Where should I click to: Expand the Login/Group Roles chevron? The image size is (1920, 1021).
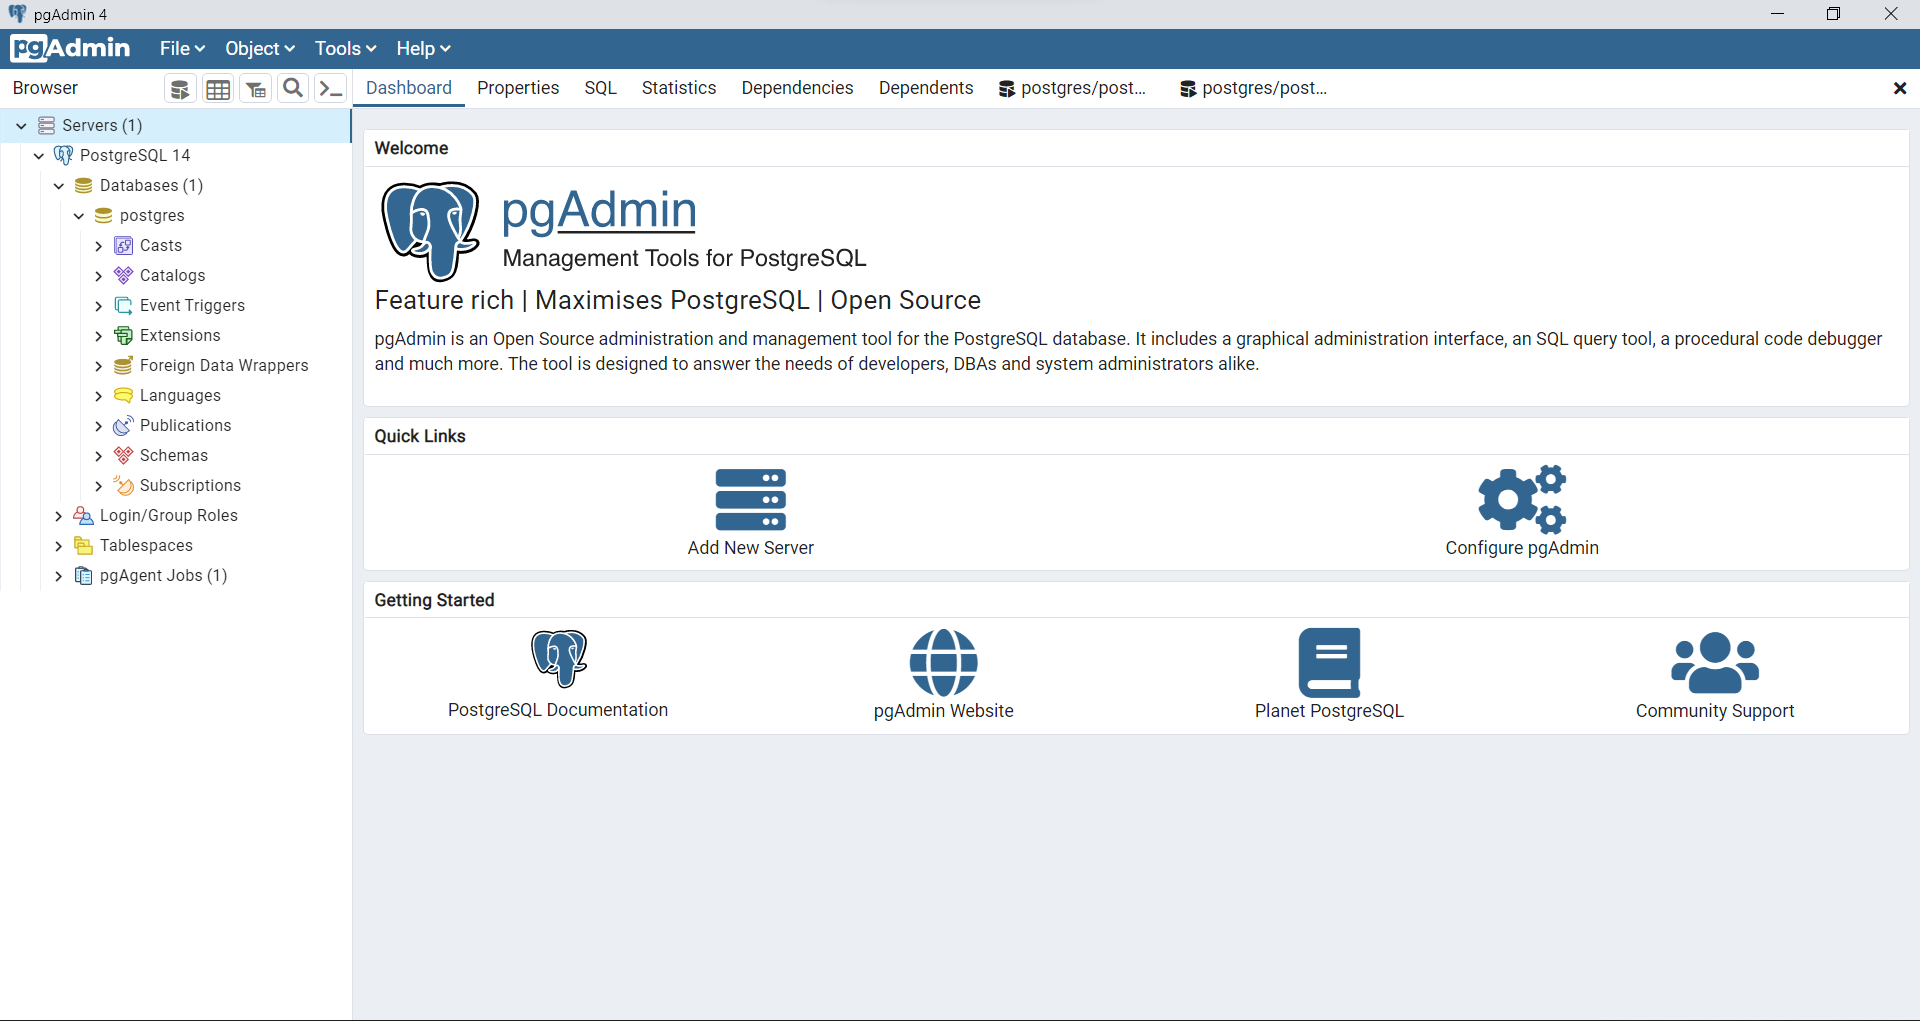[x=58, y=516]
